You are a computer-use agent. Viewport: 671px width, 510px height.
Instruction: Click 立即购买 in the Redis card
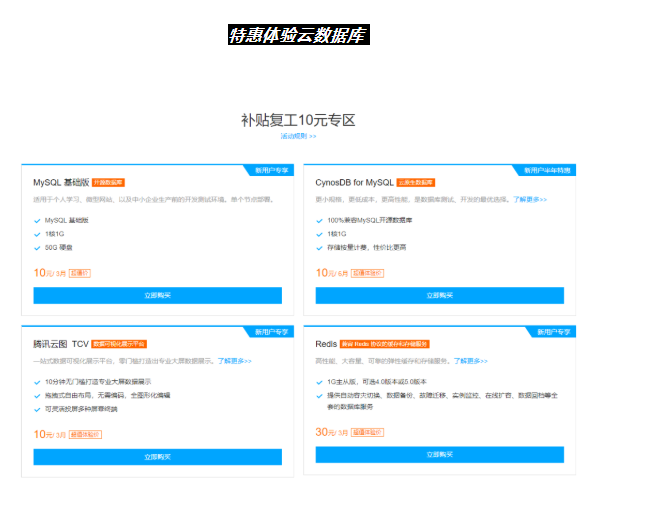439,454
